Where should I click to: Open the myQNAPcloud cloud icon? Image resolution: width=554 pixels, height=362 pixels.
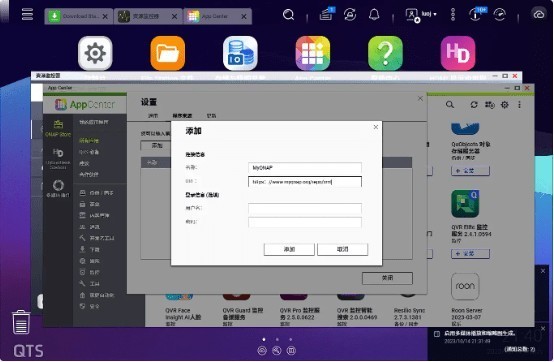[x=538, y=15]
